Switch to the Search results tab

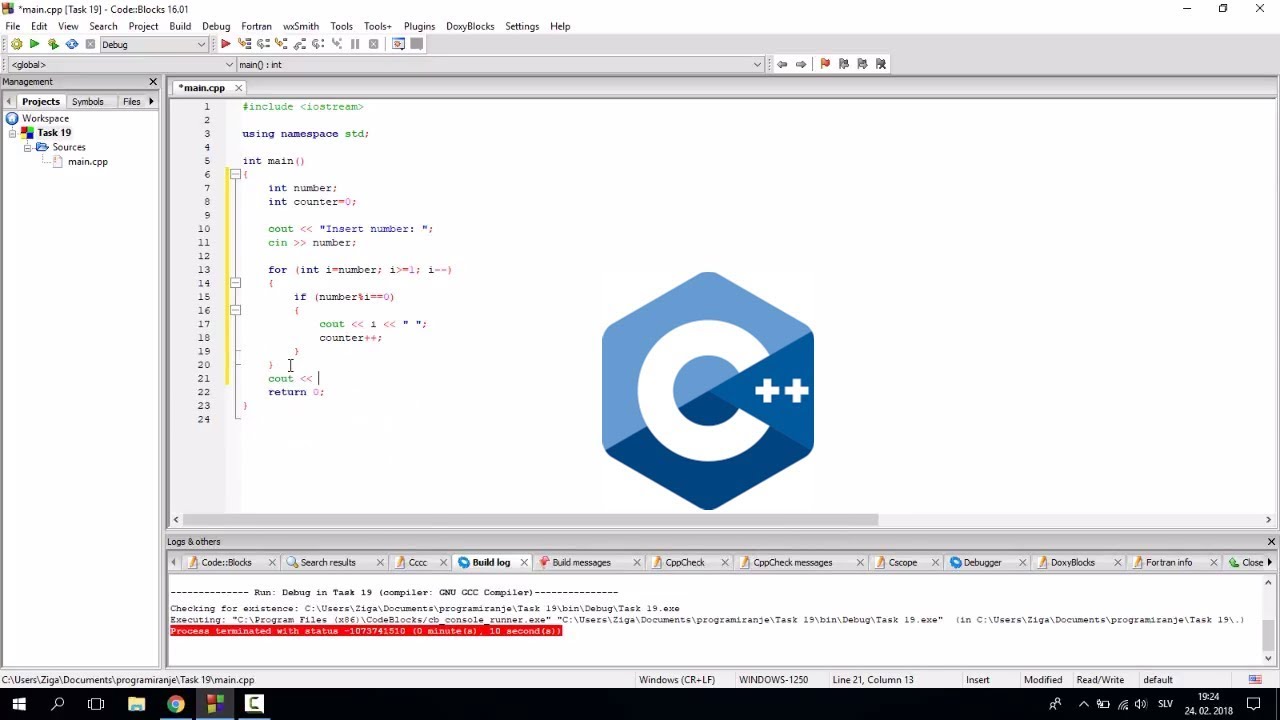pyautogui.click(x=328, y=562)
